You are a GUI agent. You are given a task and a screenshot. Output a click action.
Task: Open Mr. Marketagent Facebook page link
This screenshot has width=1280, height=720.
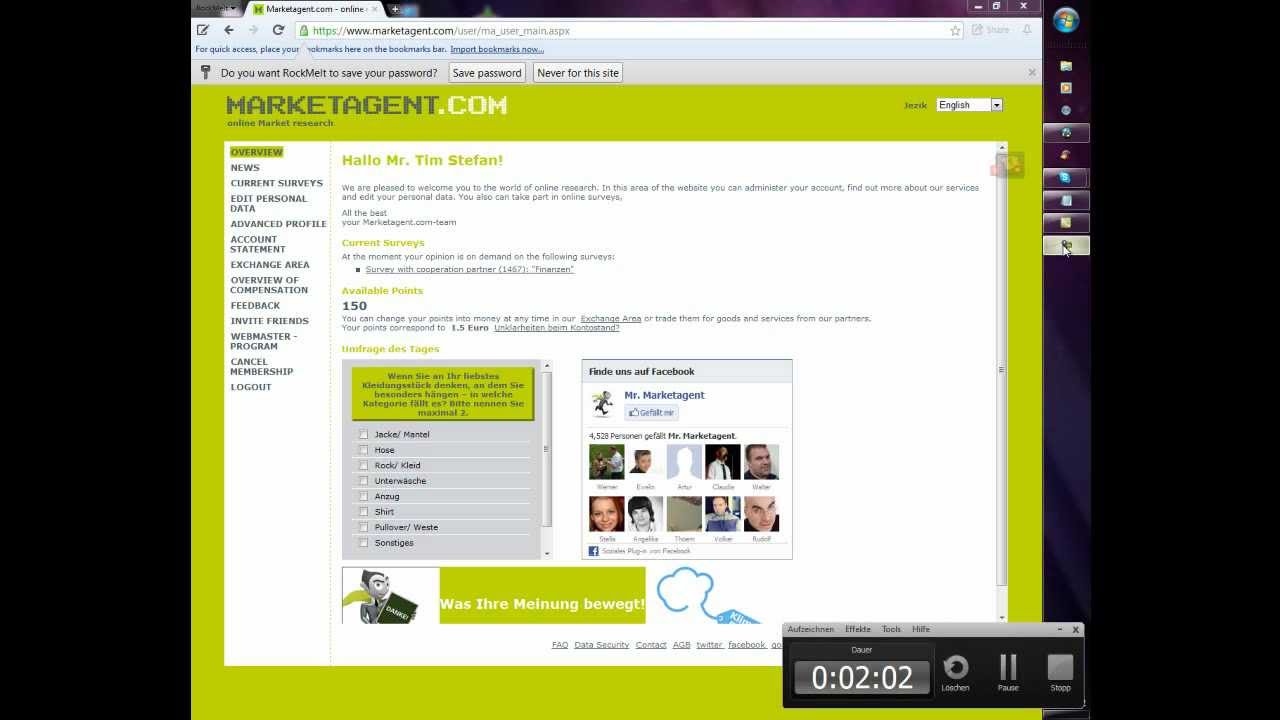click(665, 395)
